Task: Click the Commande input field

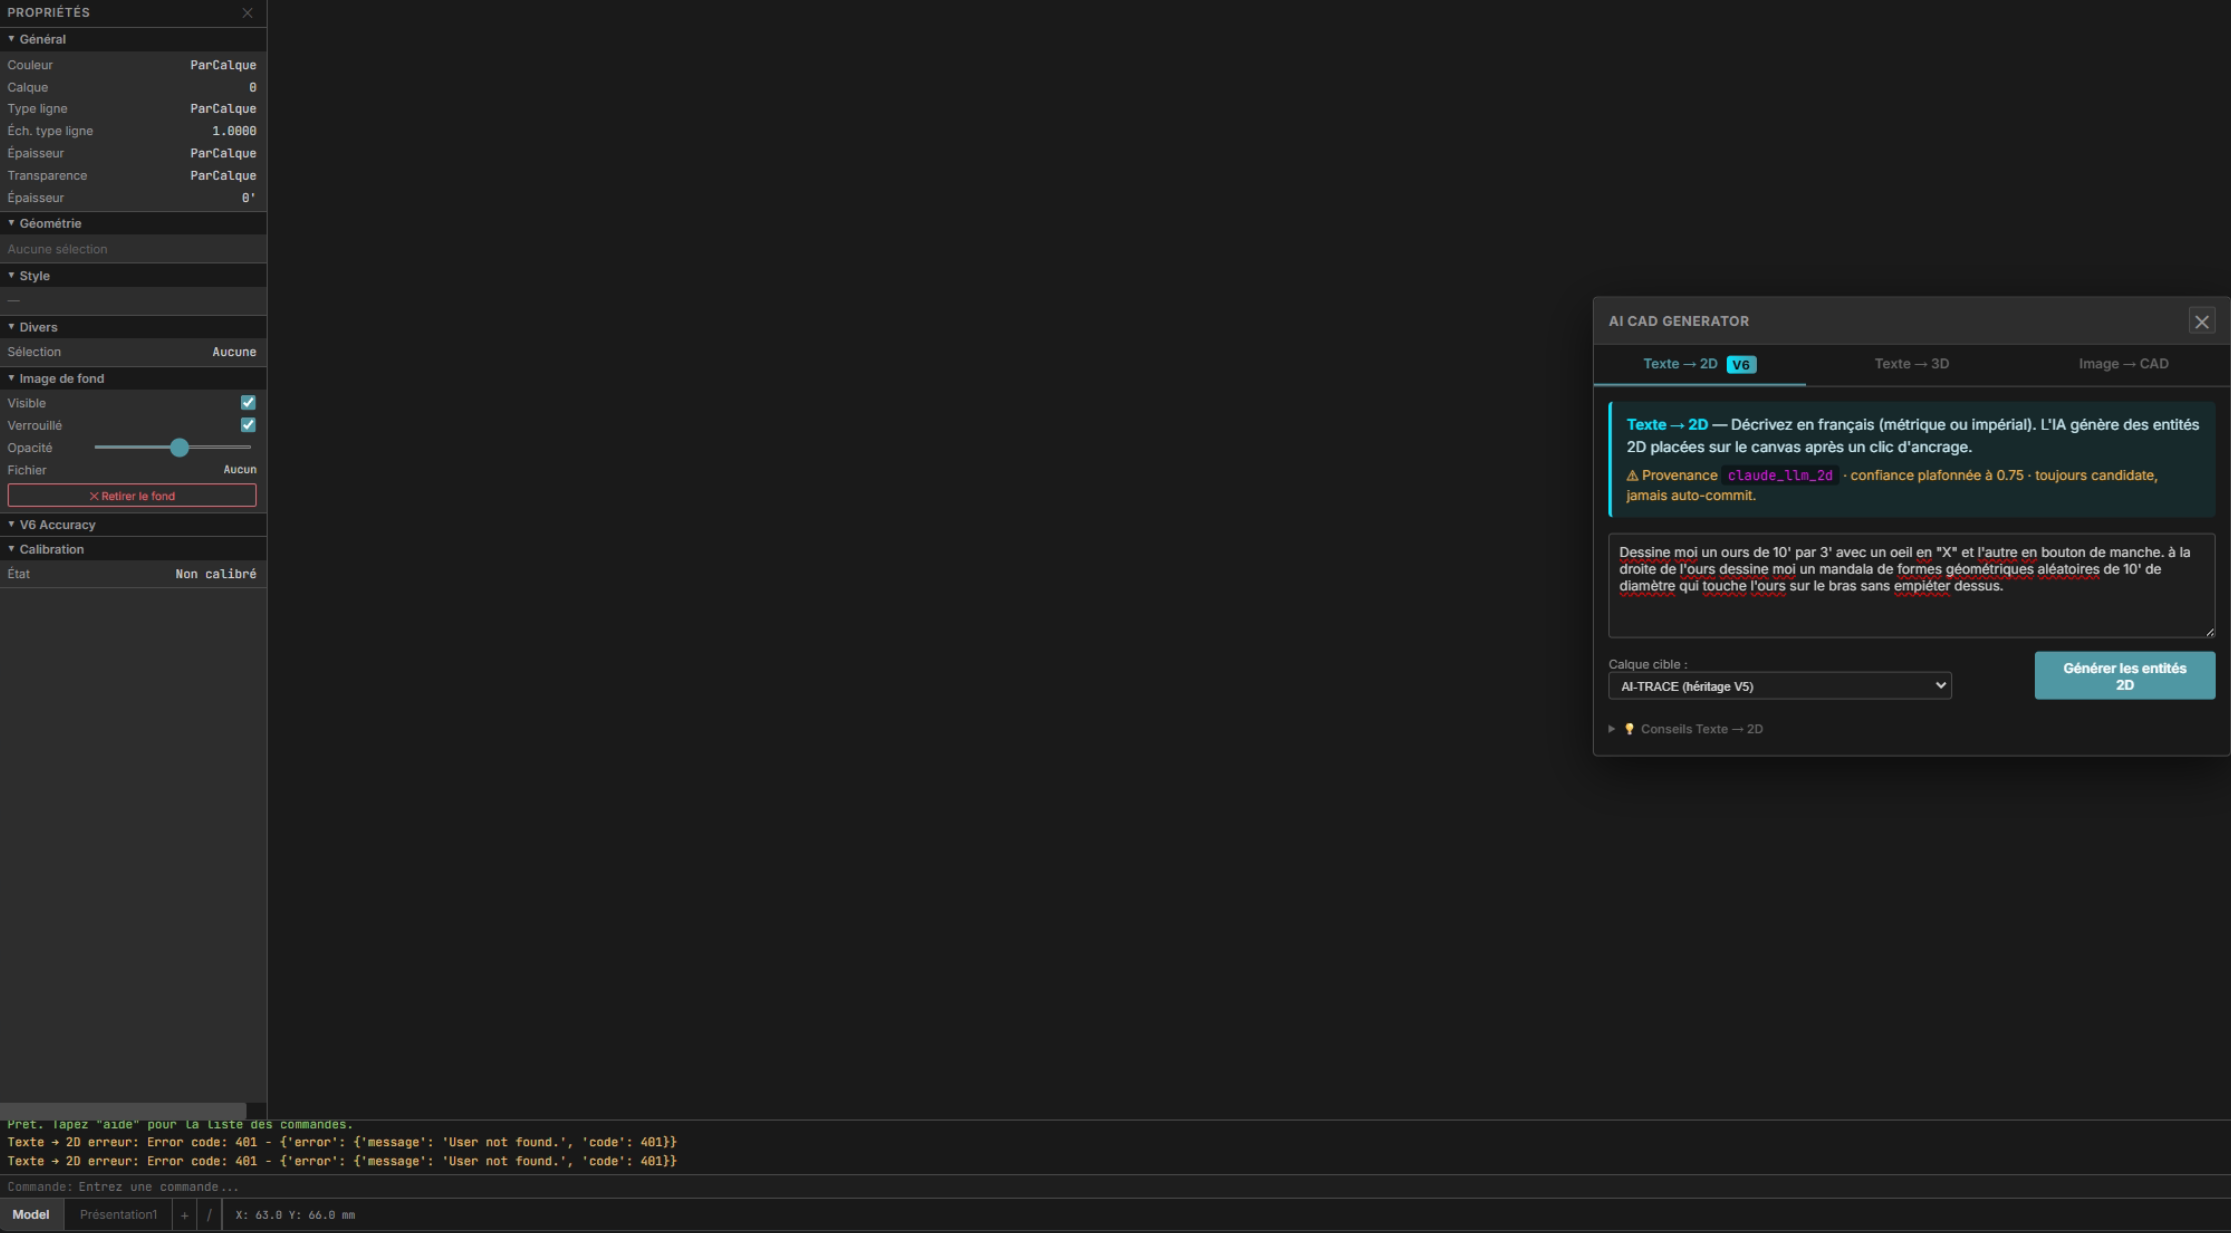Action: 600,1187
